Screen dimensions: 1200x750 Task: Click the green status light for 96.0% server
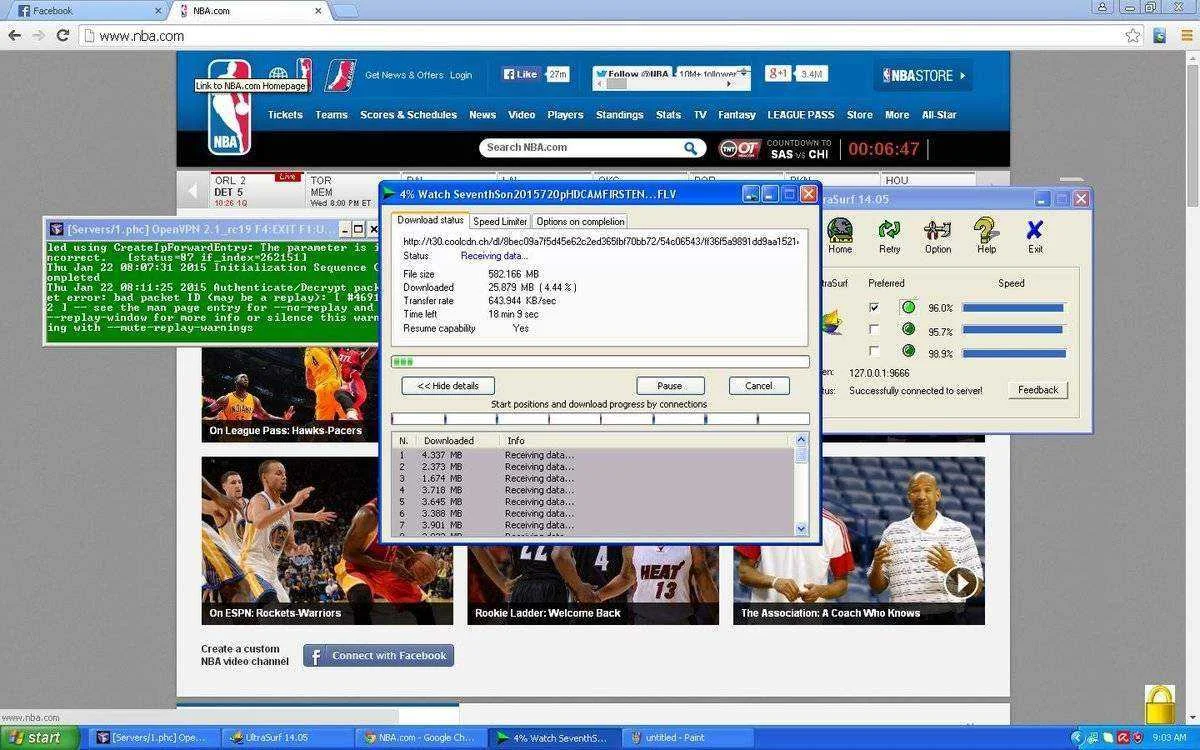click(x=908, y=307)
